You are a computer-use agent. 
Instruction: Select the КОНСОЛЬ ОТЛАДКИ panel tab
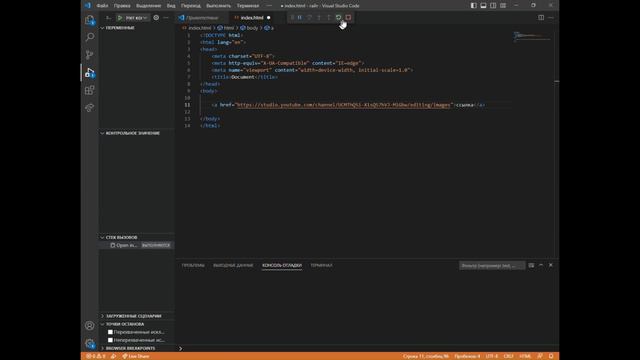pos(282,265)
